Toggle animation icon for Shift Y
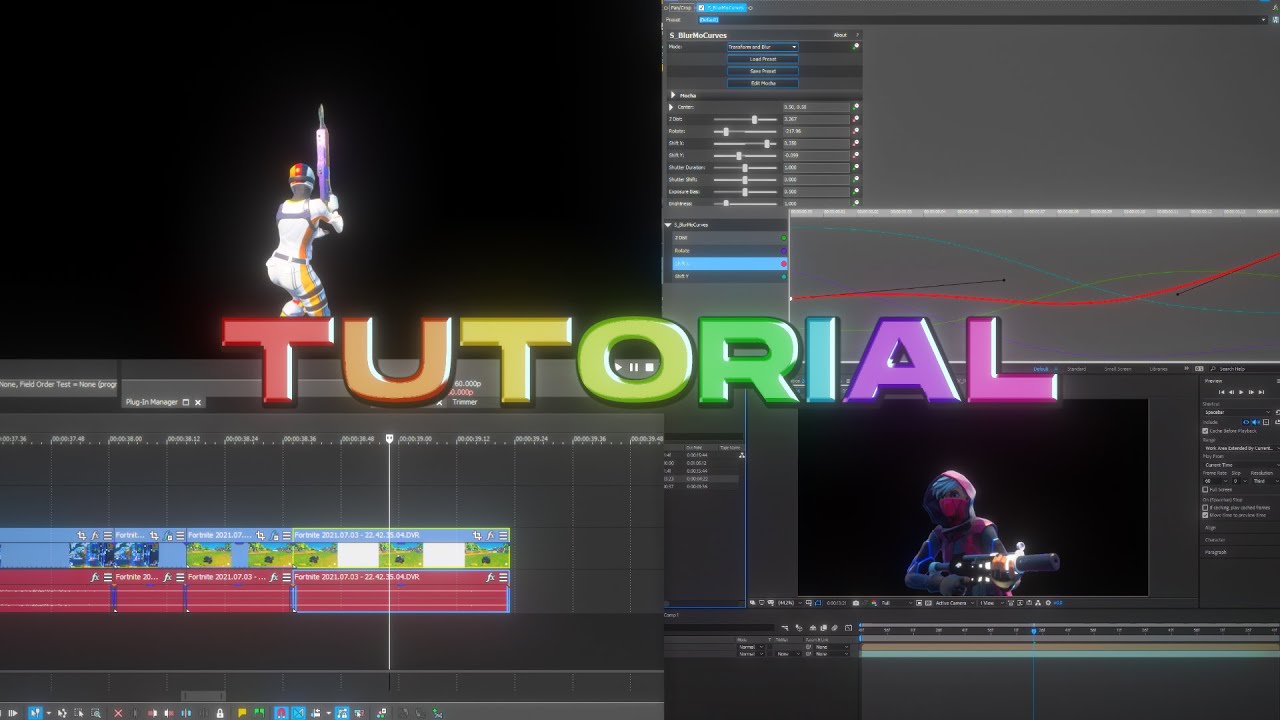This screenshot has height=720, width=1280. click(x=855, y=155)
